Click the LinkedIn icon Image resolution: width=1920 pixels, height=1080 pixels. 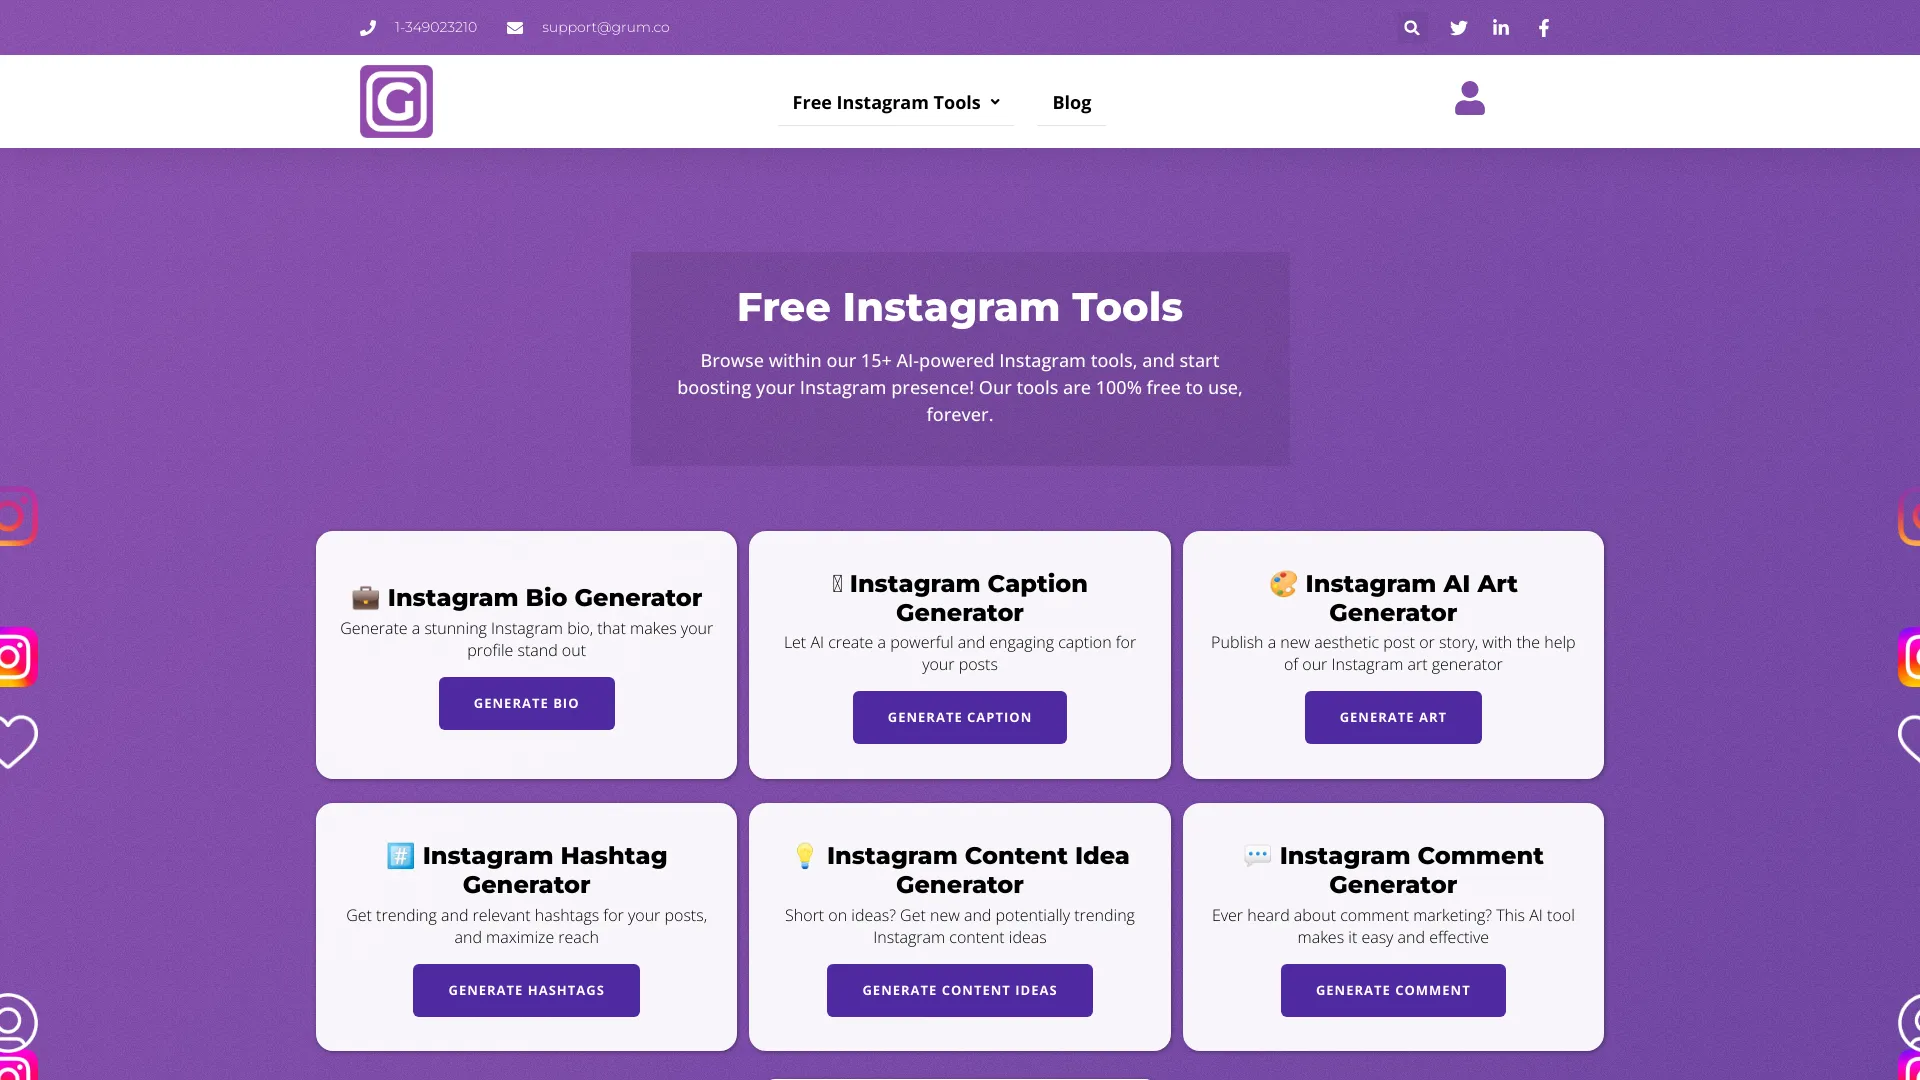click(x=1501, y=28)
